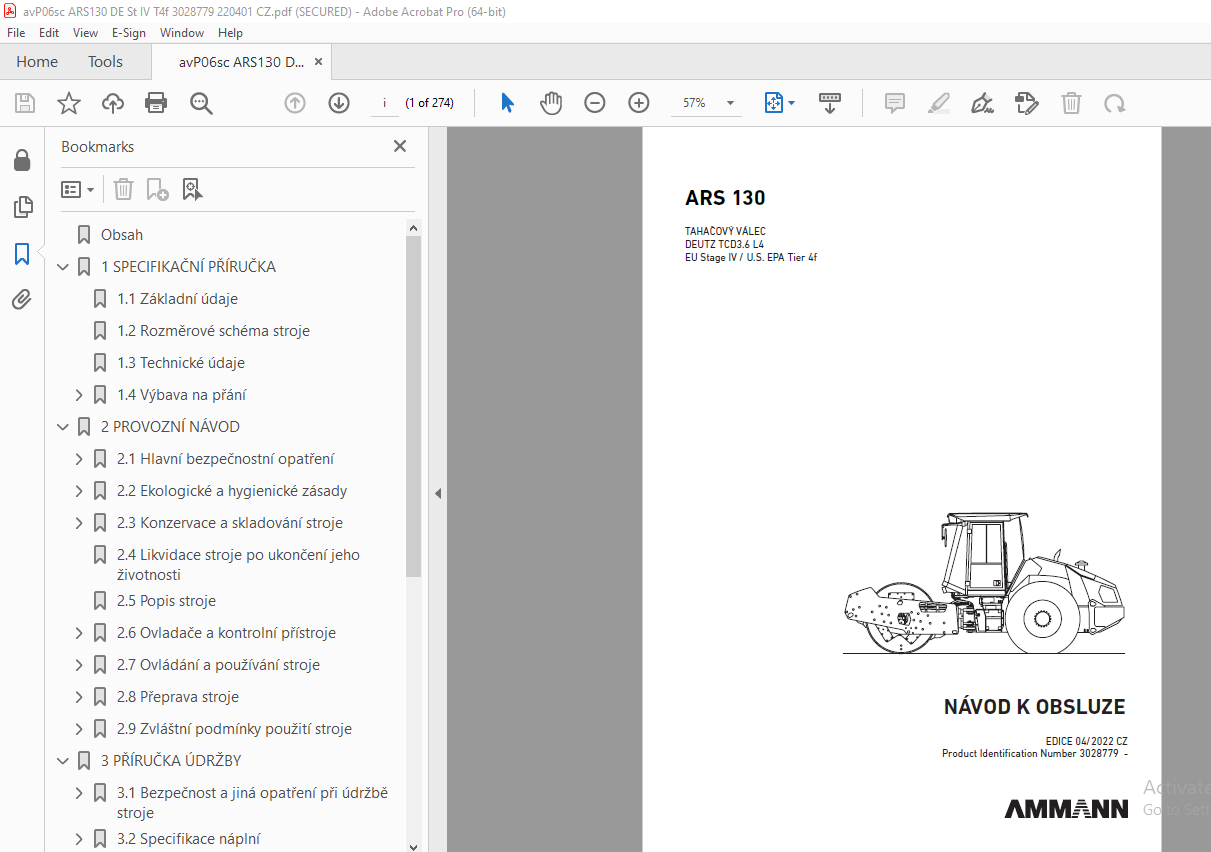Add a comment with the note icon
This screenshot has height=852, width=1211.
click(895, 103)
